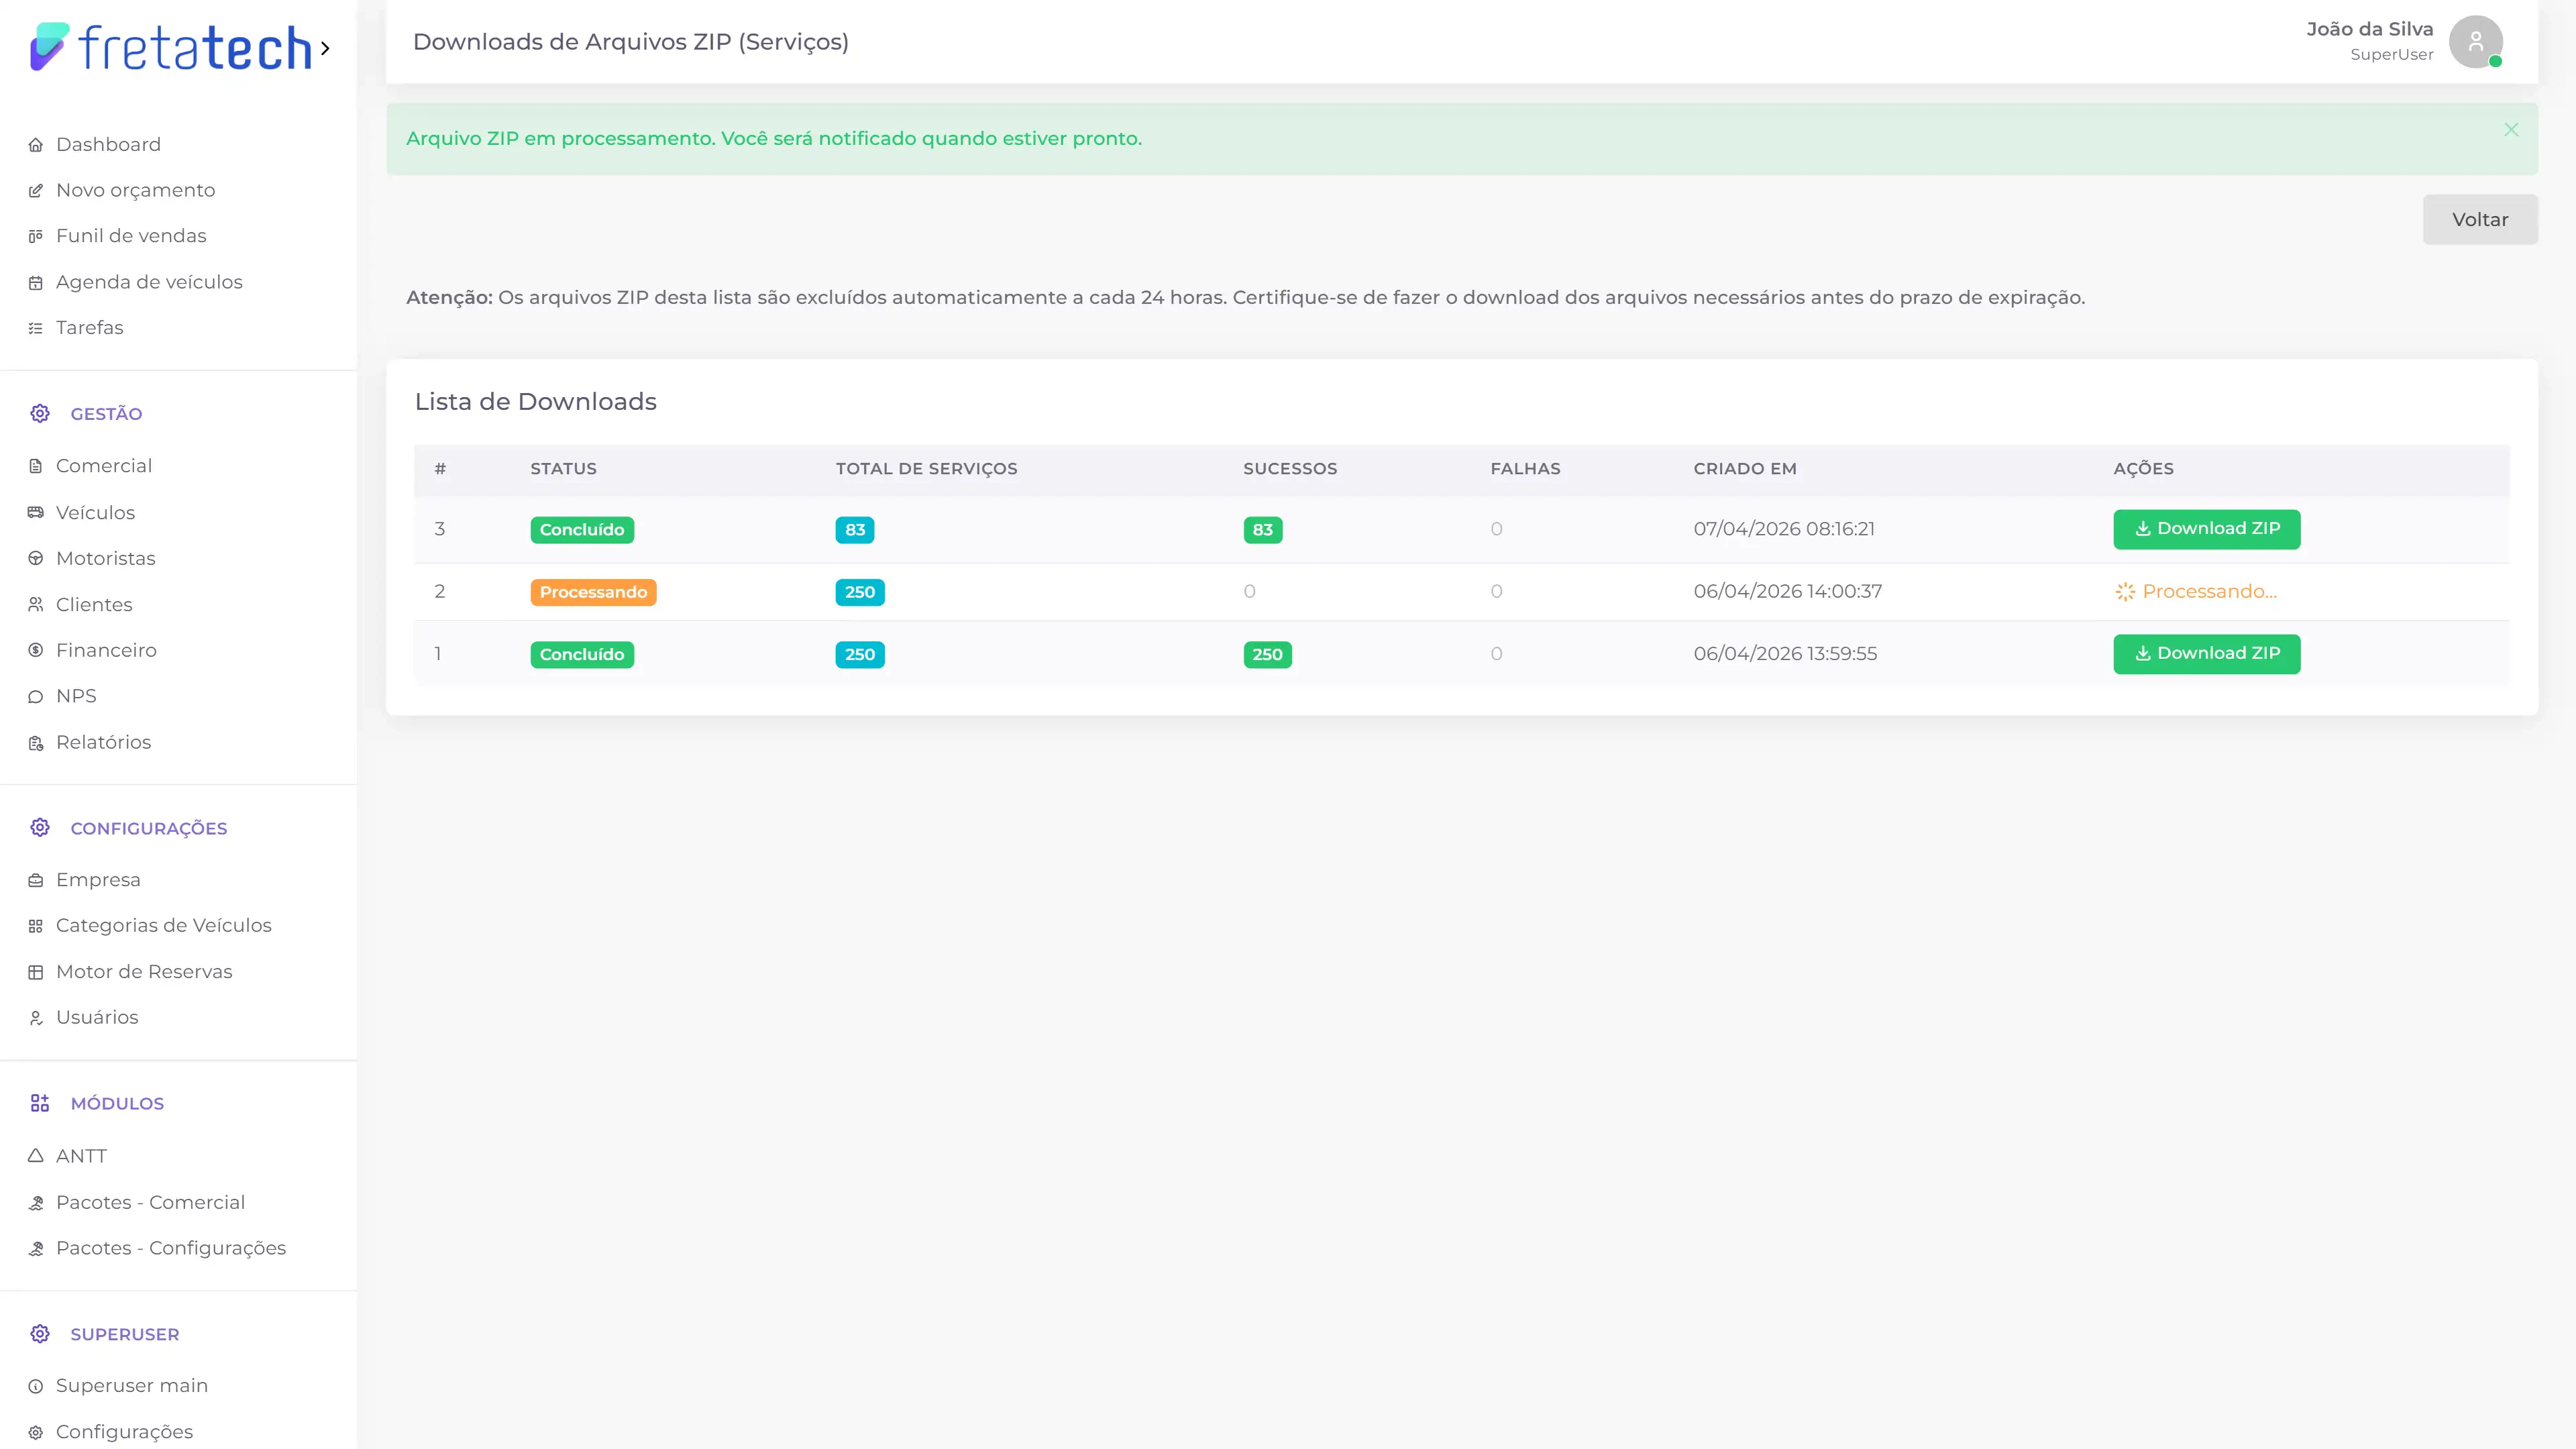Expand the SUPERUSER section header
The image size is (2576, 1449).
click(x=125, y=1334)
